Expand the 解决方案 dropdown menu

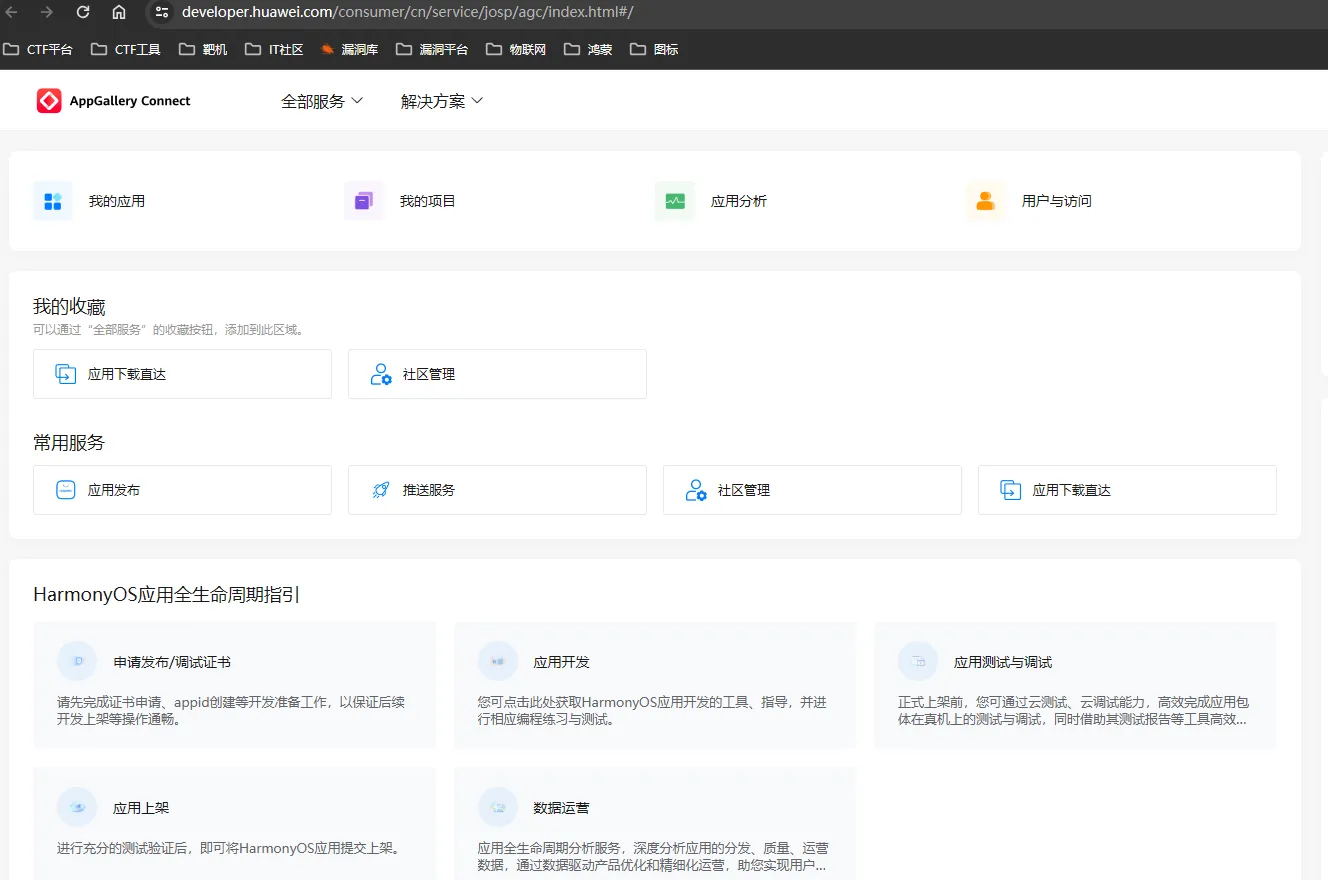[x=442, y=101]
